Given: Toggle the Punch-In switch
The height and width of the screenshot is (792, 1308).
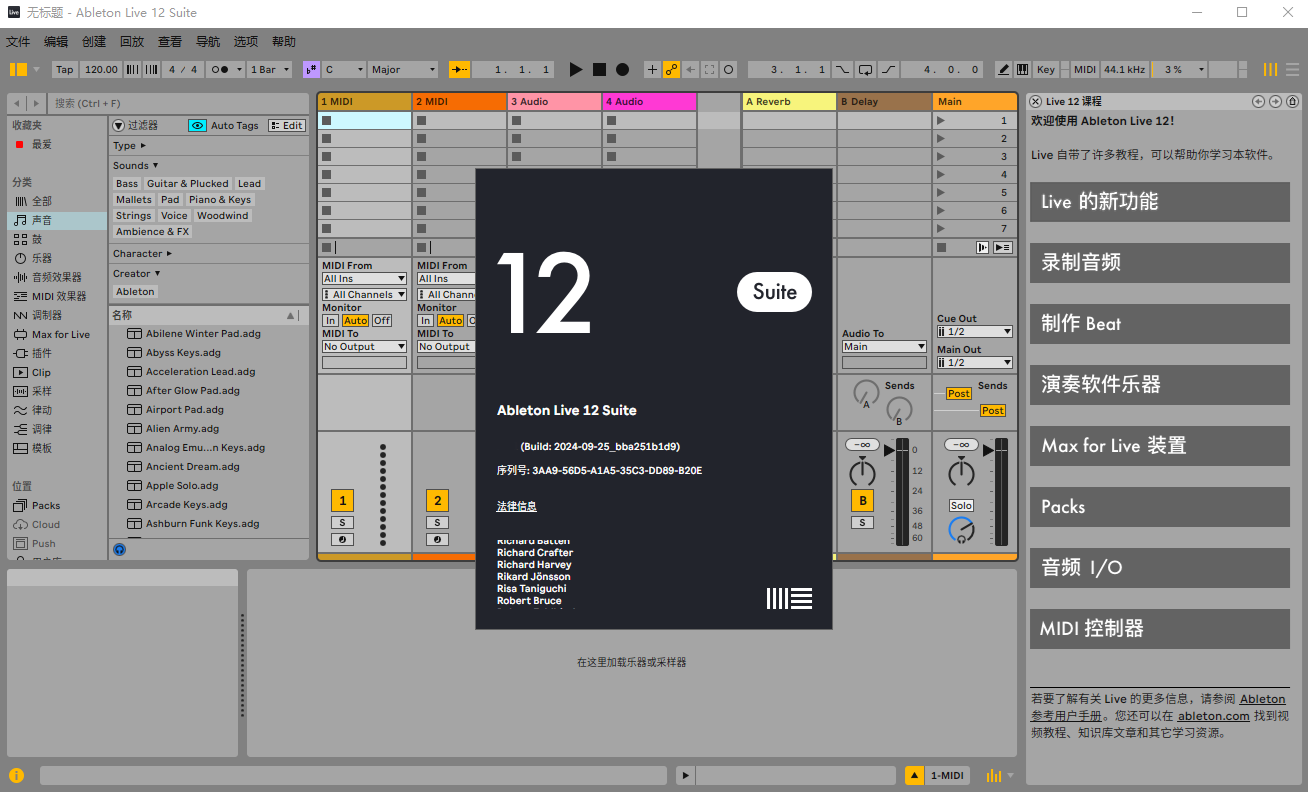Looking at the screenshot, I should [842, 70].
